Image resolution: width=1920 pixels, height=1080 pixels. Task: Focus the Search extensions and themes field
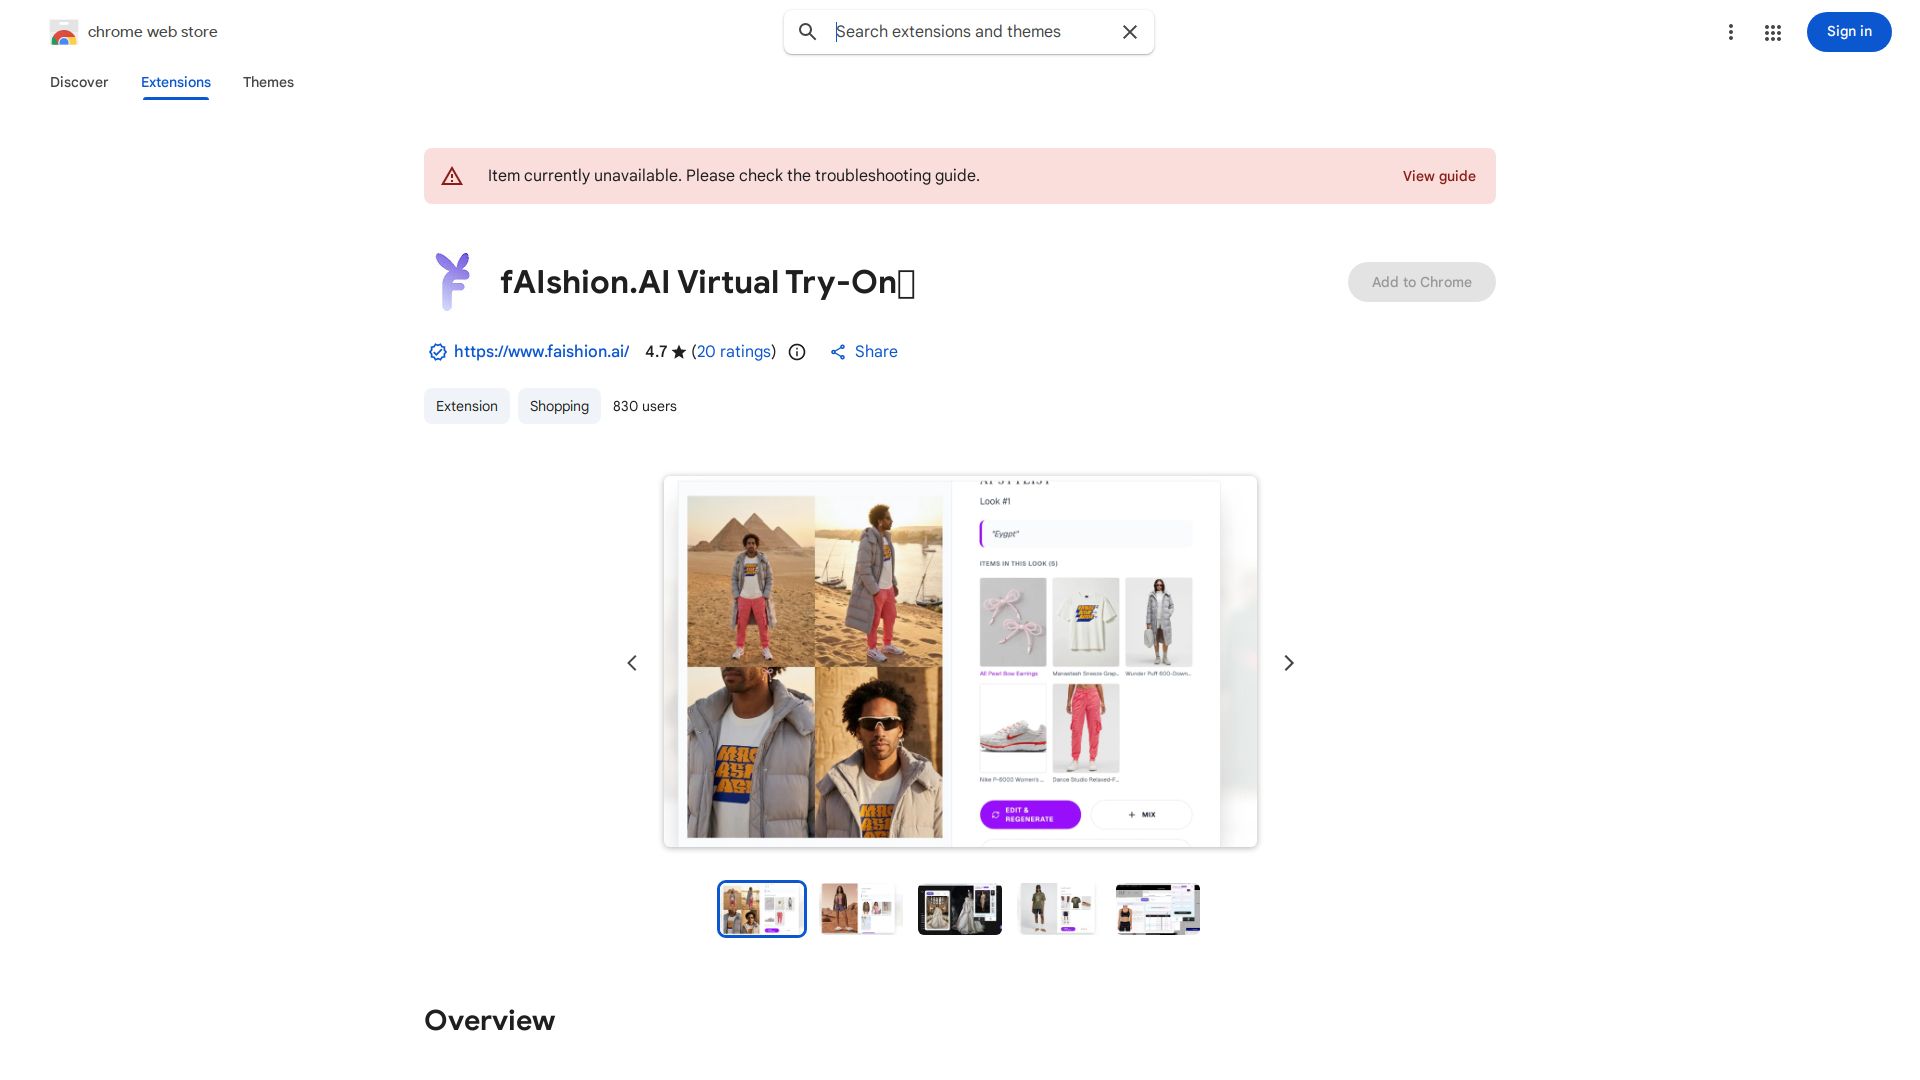click(x=975, y=32)
